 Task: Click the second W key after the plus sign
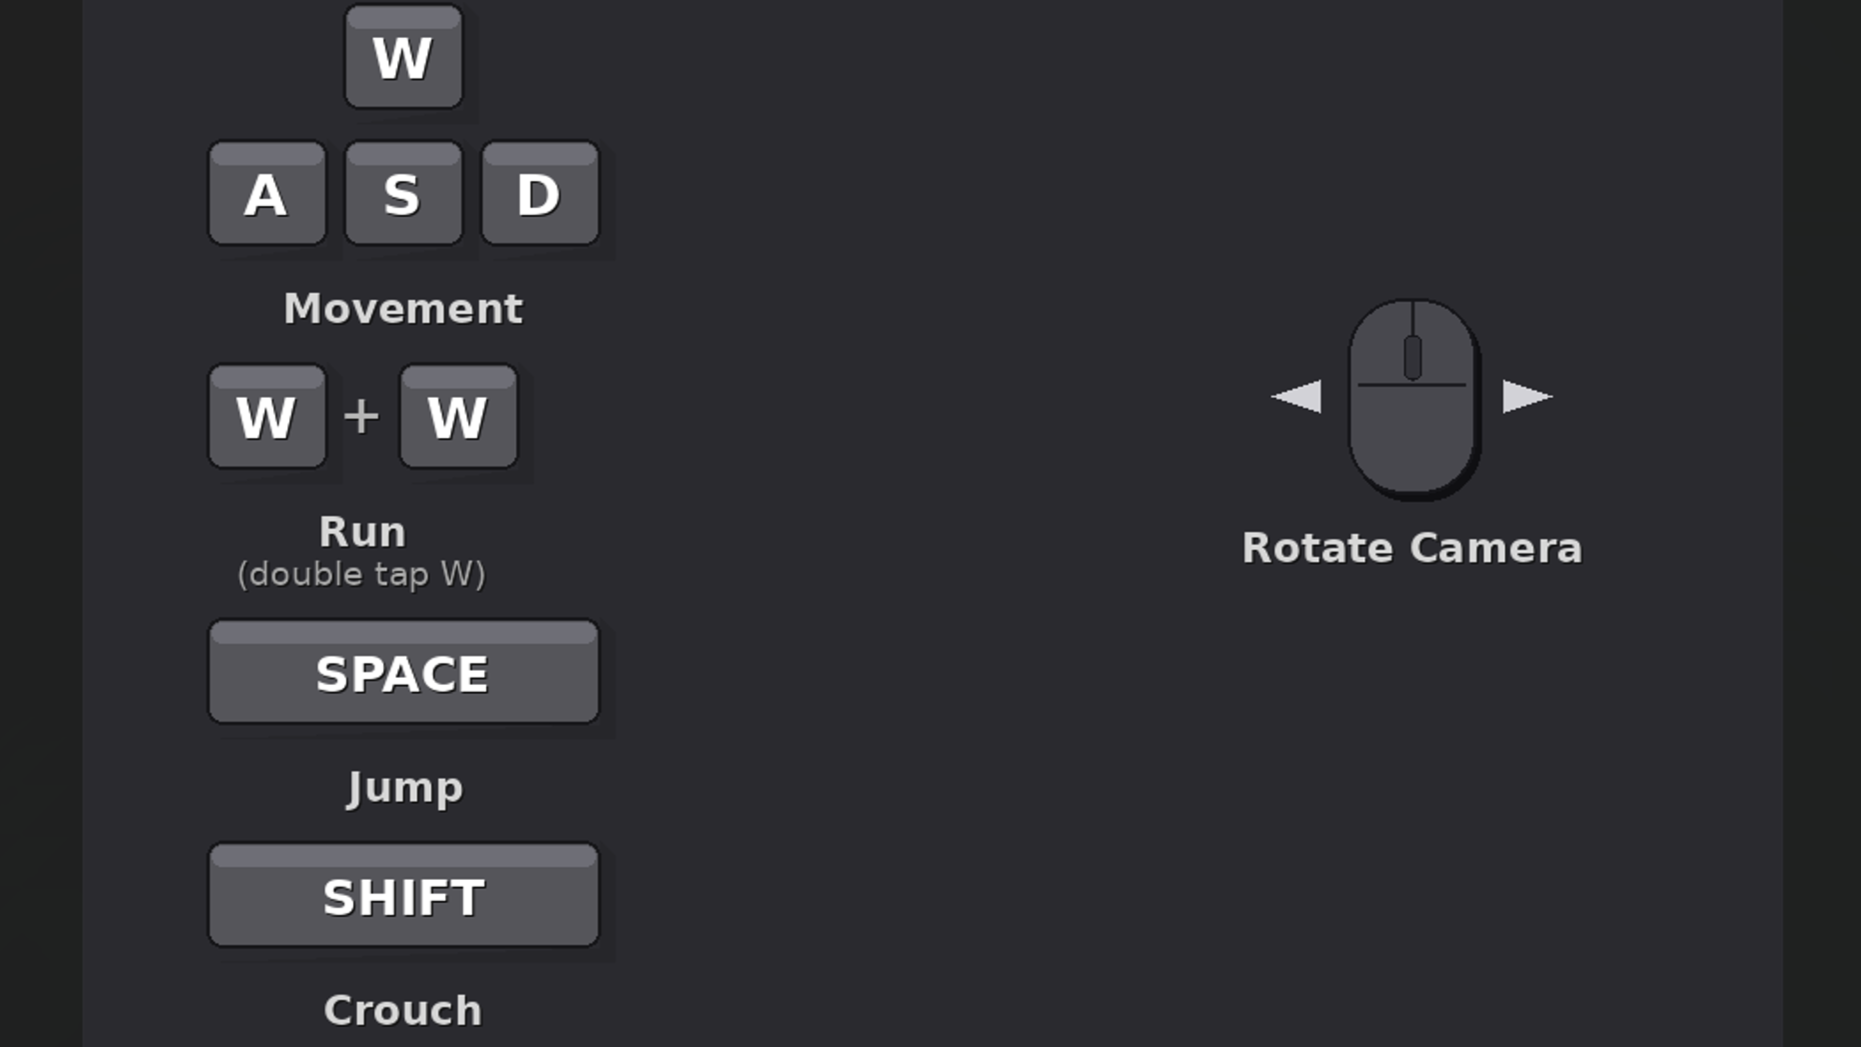(458, 417)
